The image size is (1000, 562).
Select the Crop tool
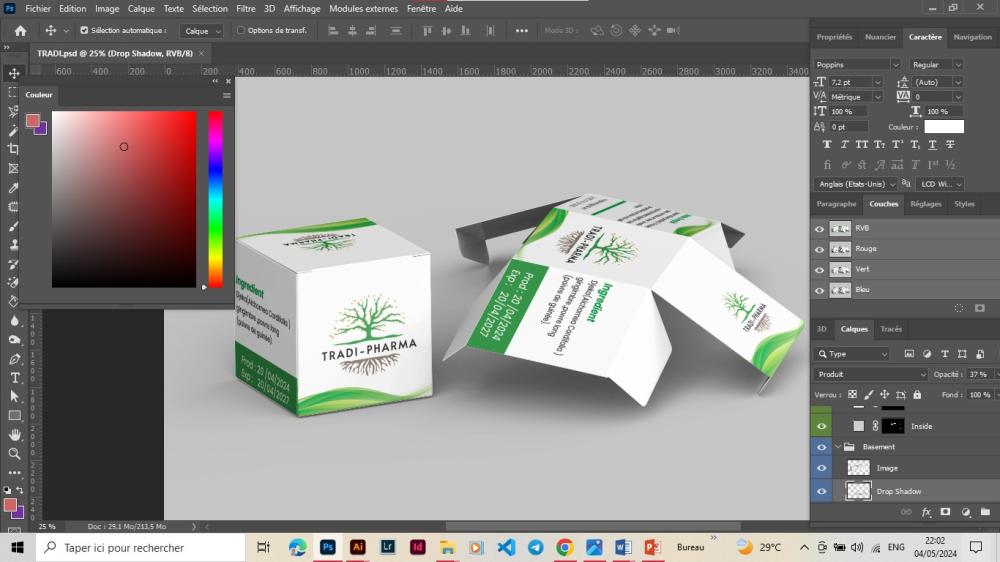[x=14, y=149]
